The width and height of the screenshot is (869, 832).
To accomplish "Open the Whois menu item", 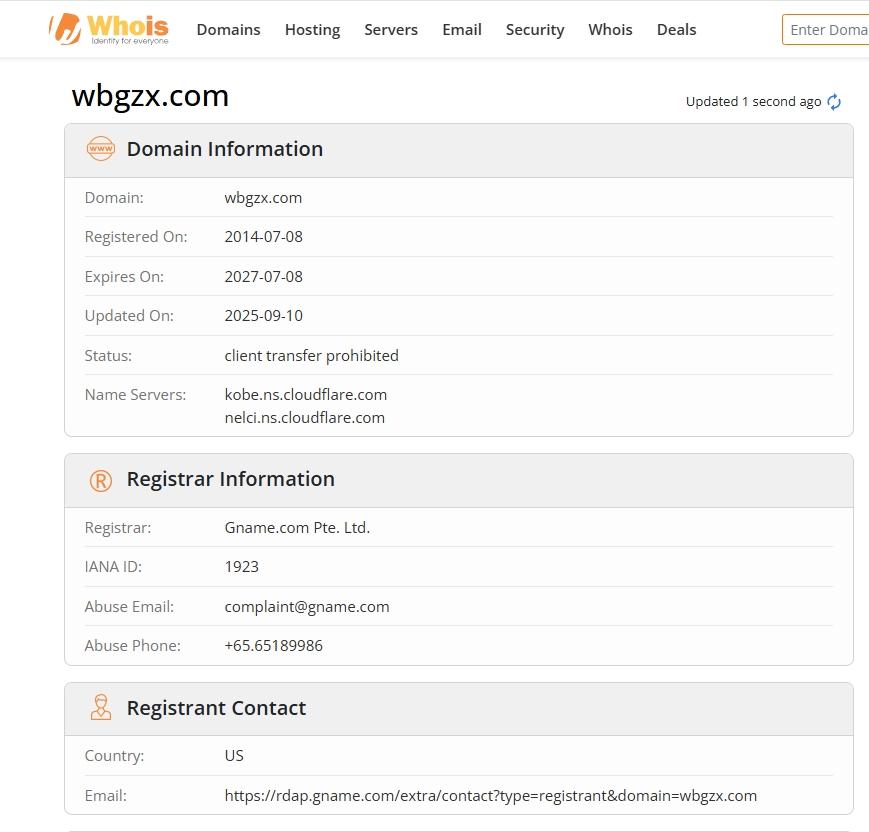I will (610, 29).
